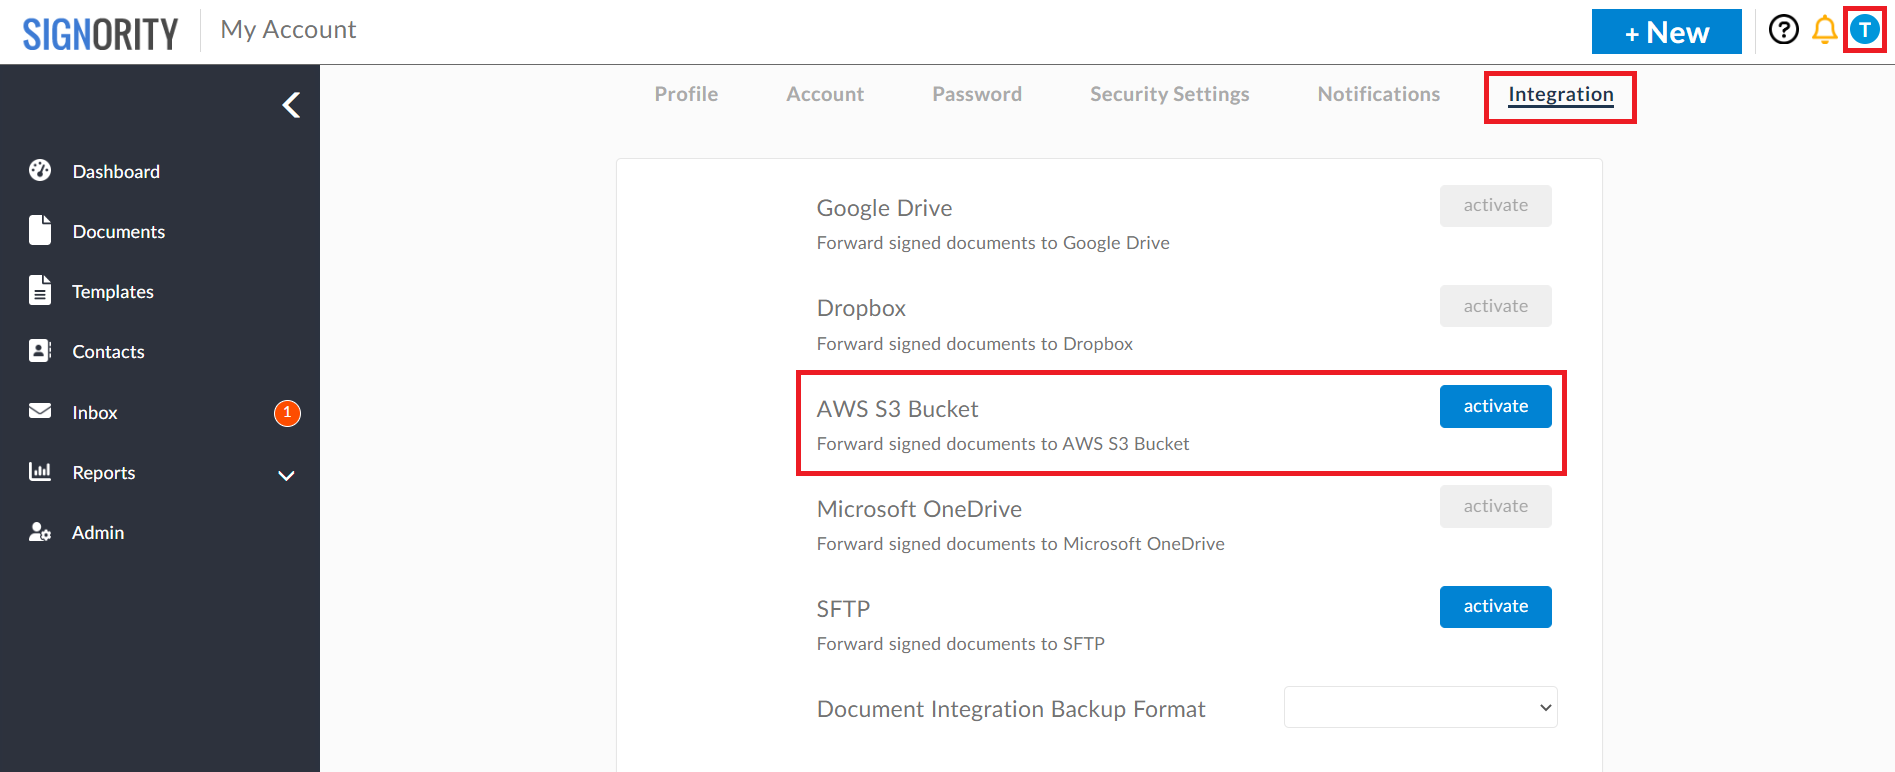This screenshot has width=1895, height=772.
Task: Click the Contacts address book icon
Action: 40,351
